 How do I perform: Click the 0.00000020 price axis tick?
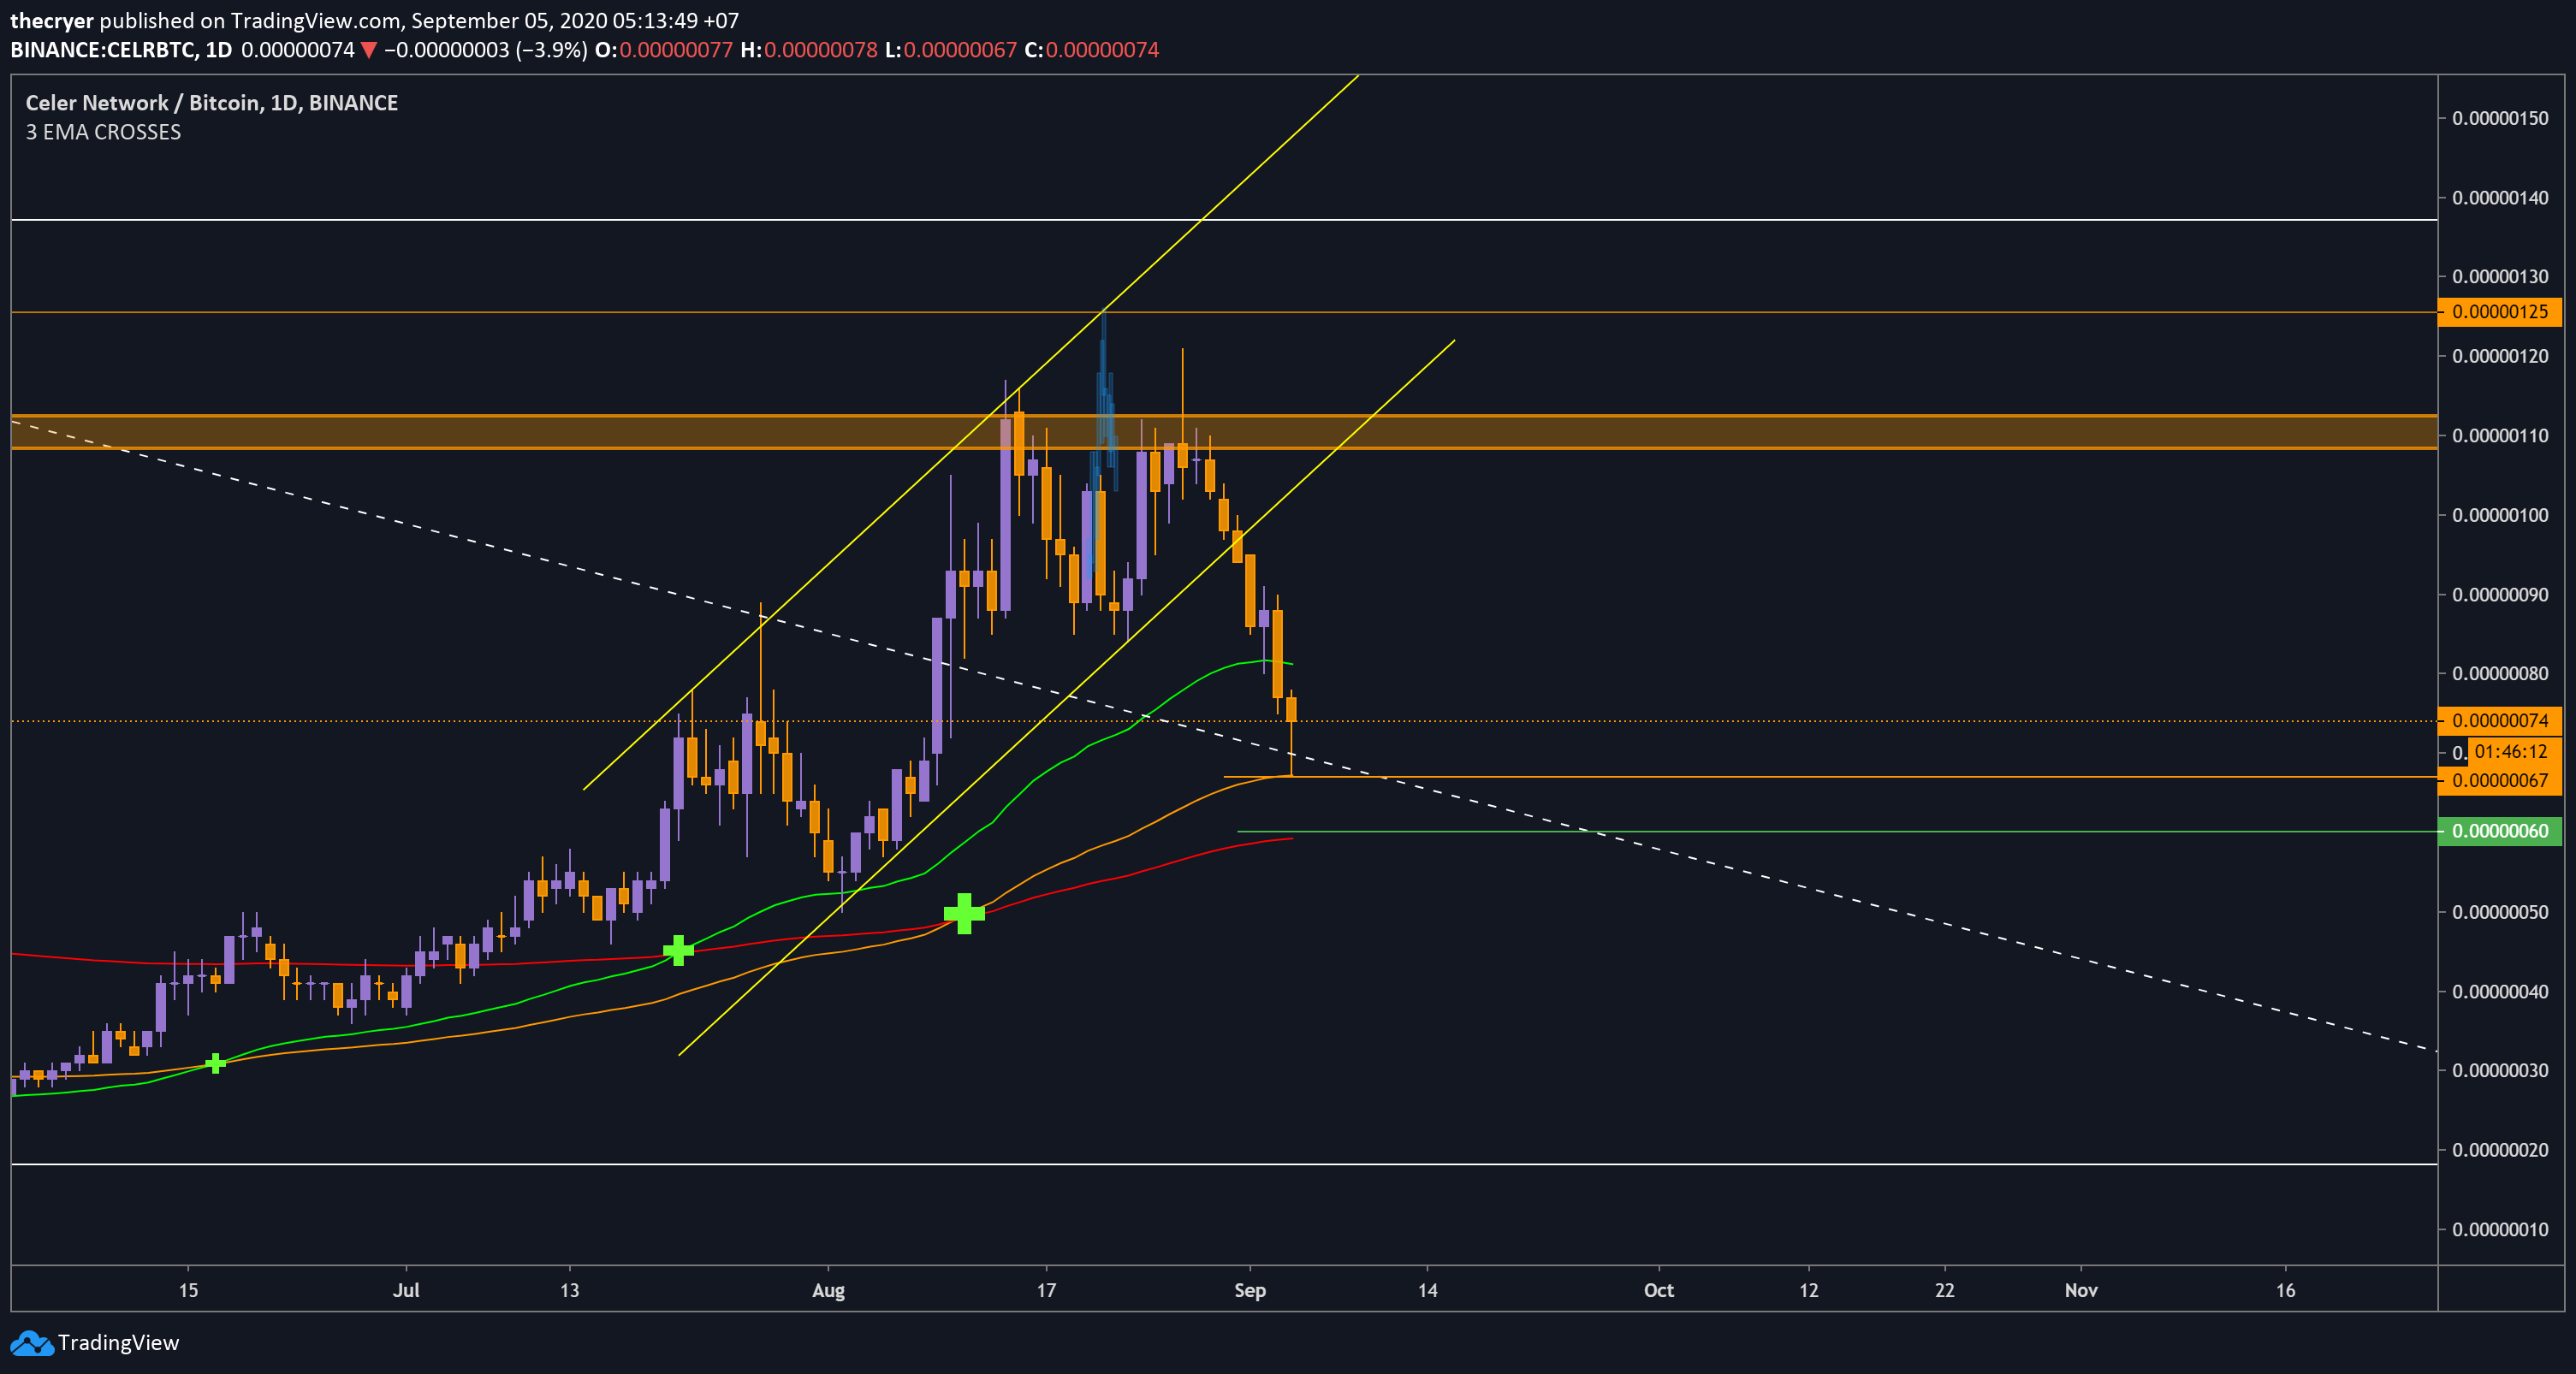pyautogui.click(x=2500, y=1150)
